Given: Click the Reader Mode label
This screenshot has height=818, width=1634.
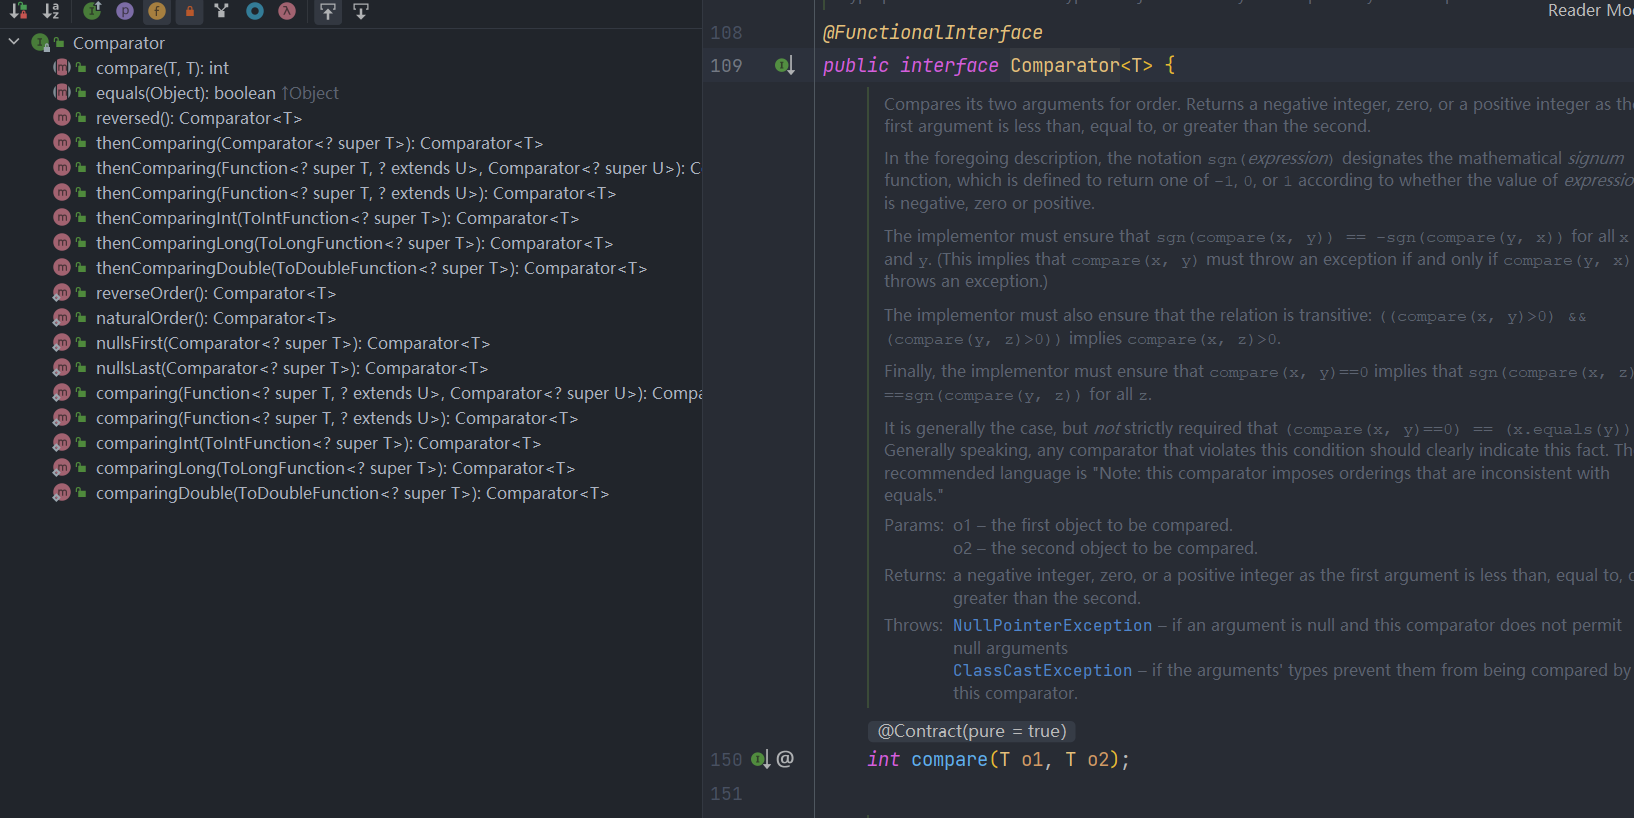Looking at the screenshot, I should click(x=1591, y=10).
